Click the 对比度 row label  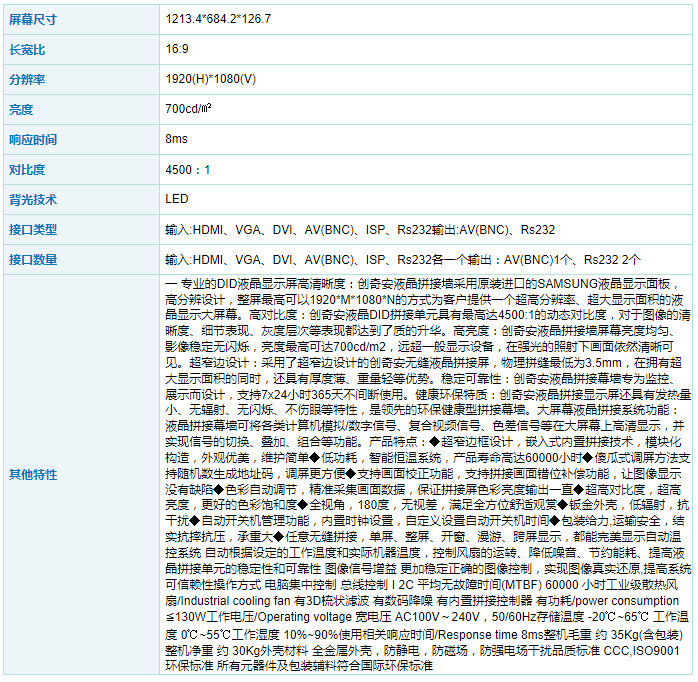click(27, 169)
